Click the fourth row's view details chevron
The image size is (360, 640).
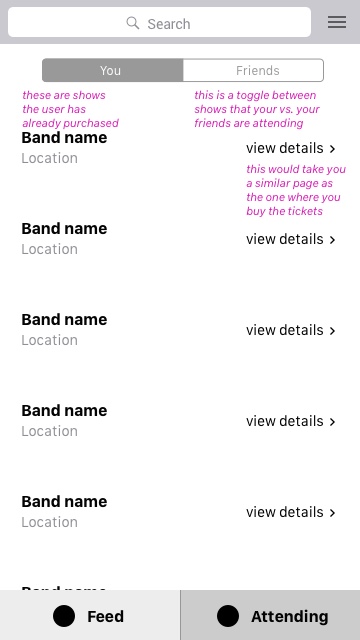[x=333, y=422]
